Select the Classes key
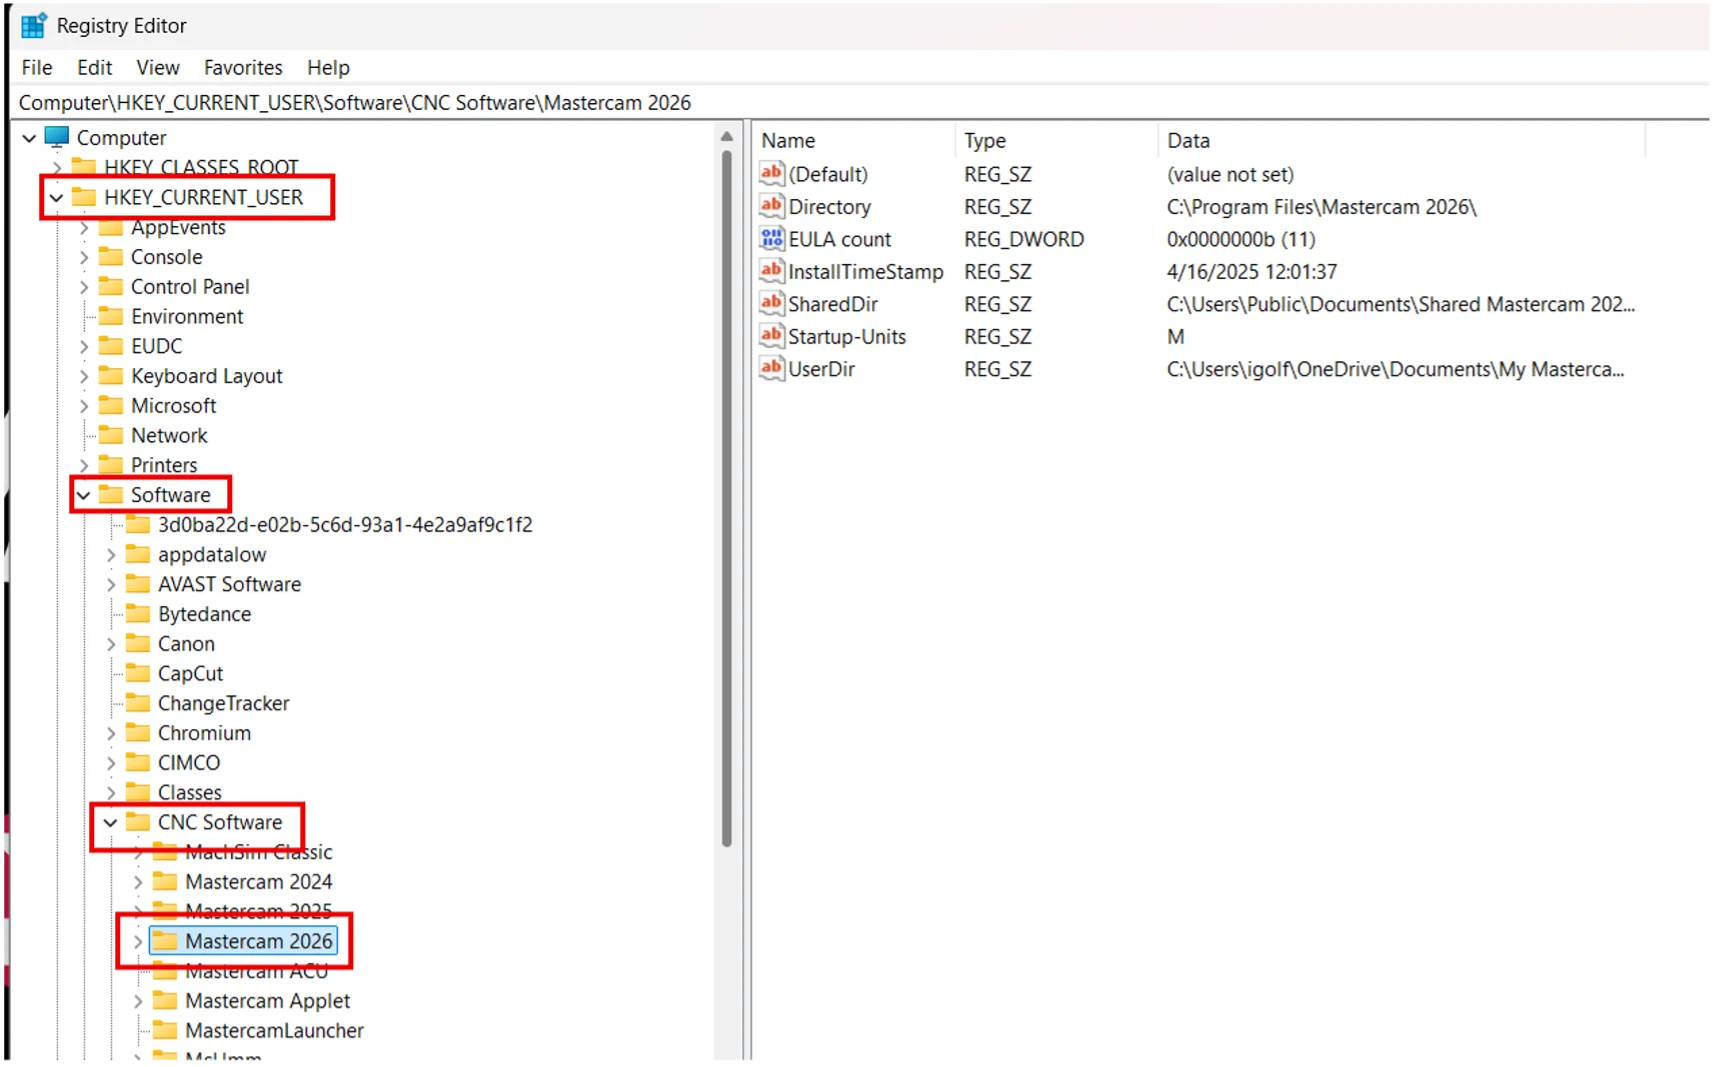Viewport: 1714px width, 1067px height. pyautogui.click(x=189, y=792)
